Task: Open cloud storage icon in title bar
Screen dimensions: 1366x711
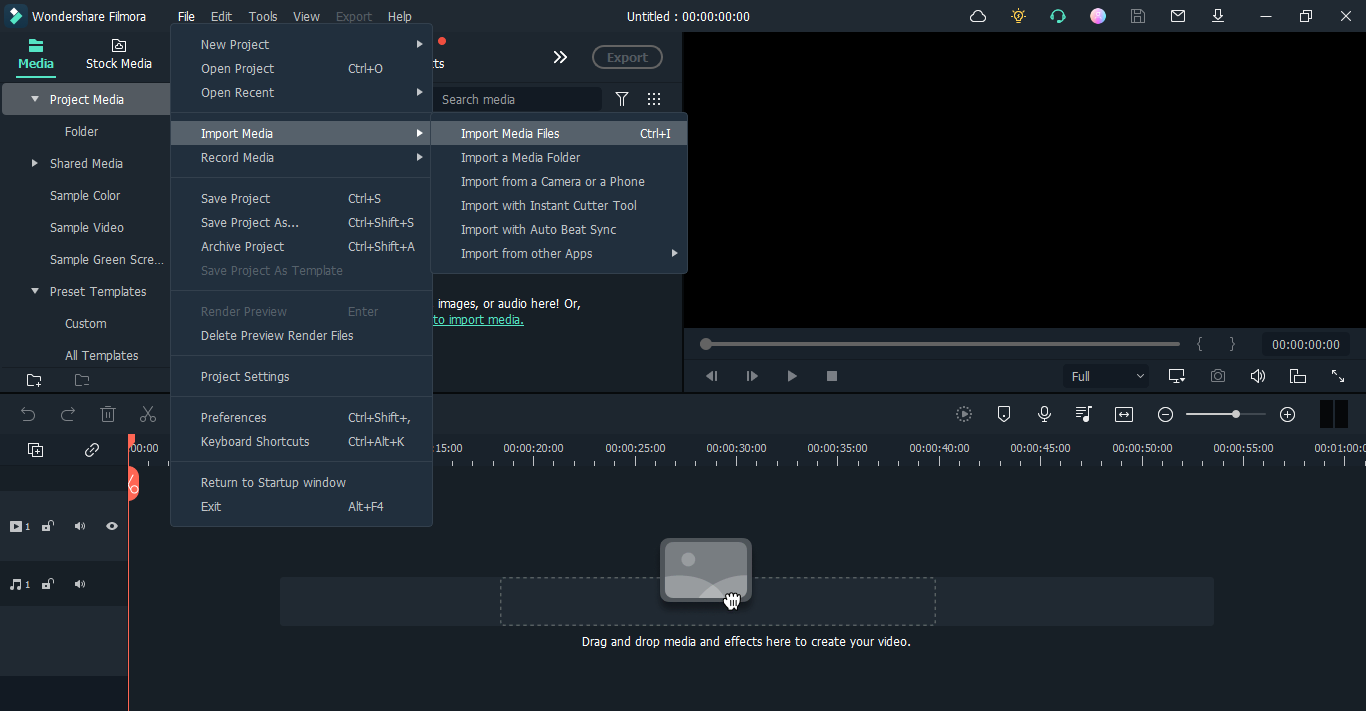Action: (x=978, y=16)
